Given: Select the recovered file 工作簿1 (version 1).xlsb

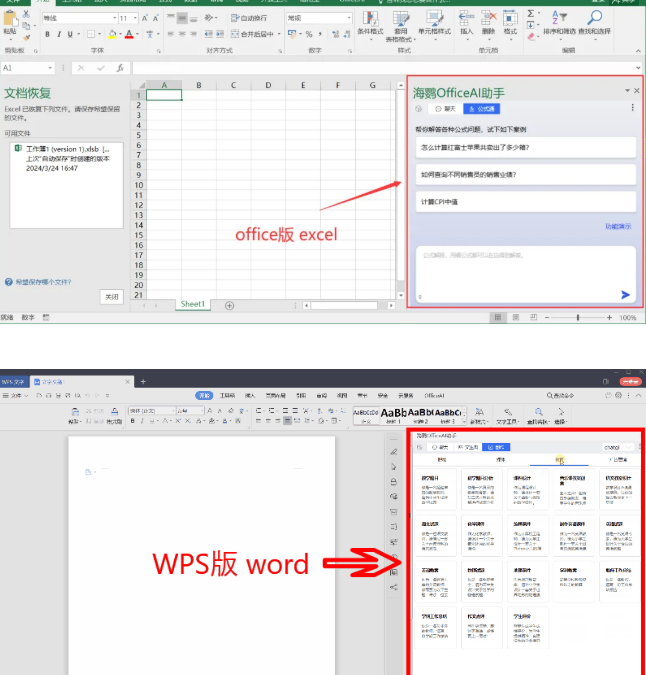Looking at the screenshot, I should click(67, 158).
